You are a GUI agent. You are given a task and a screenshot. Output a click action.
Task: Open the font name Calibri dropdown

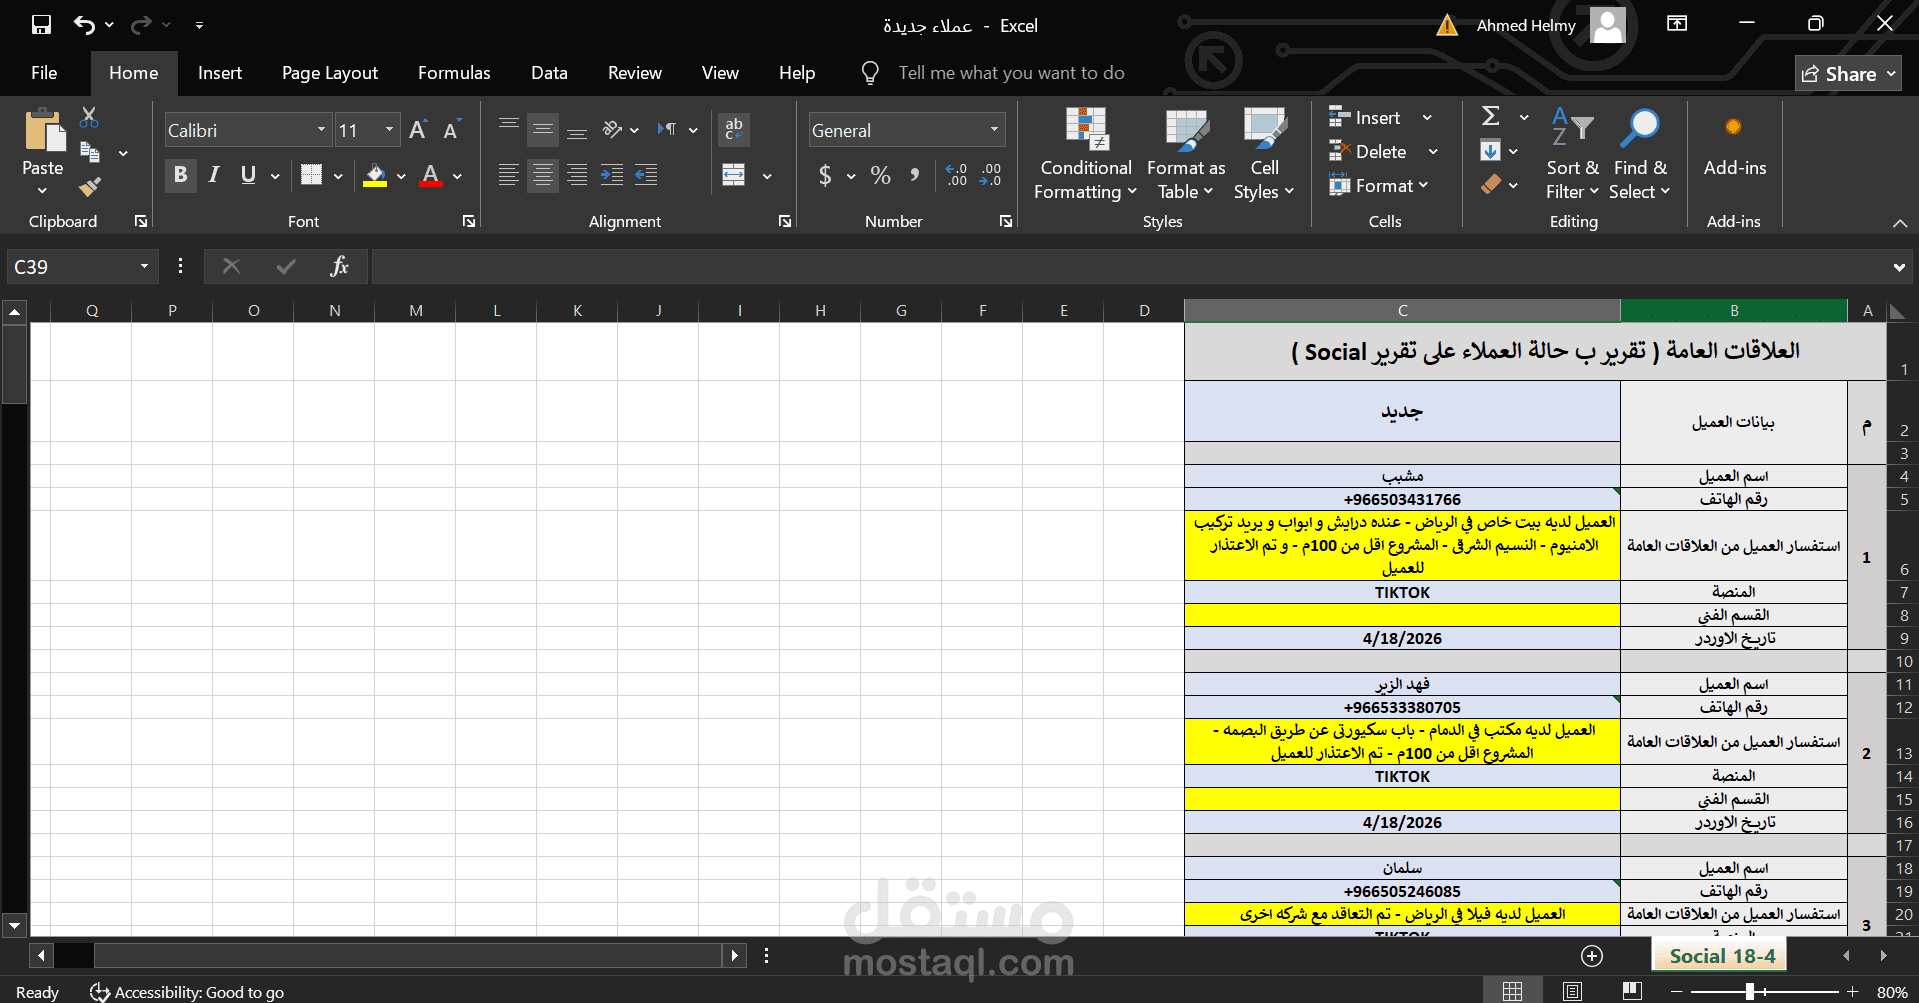(321, 130)
